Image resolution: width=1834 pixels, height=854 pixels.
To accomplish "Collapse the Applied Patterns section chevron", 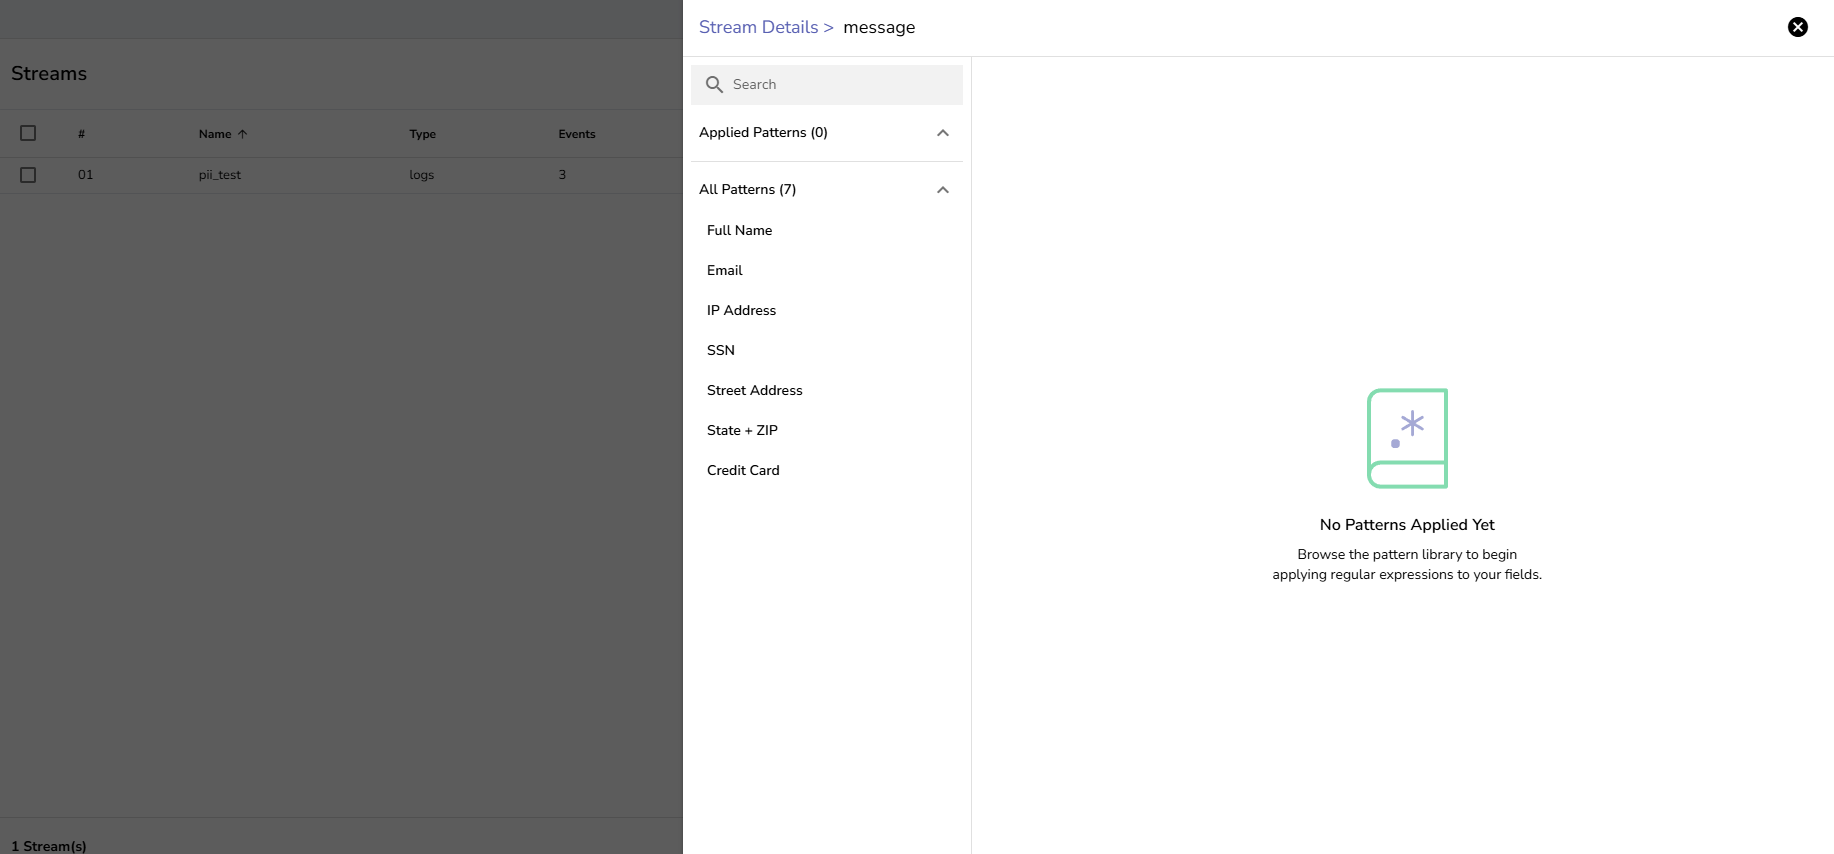I will [942, 133].
